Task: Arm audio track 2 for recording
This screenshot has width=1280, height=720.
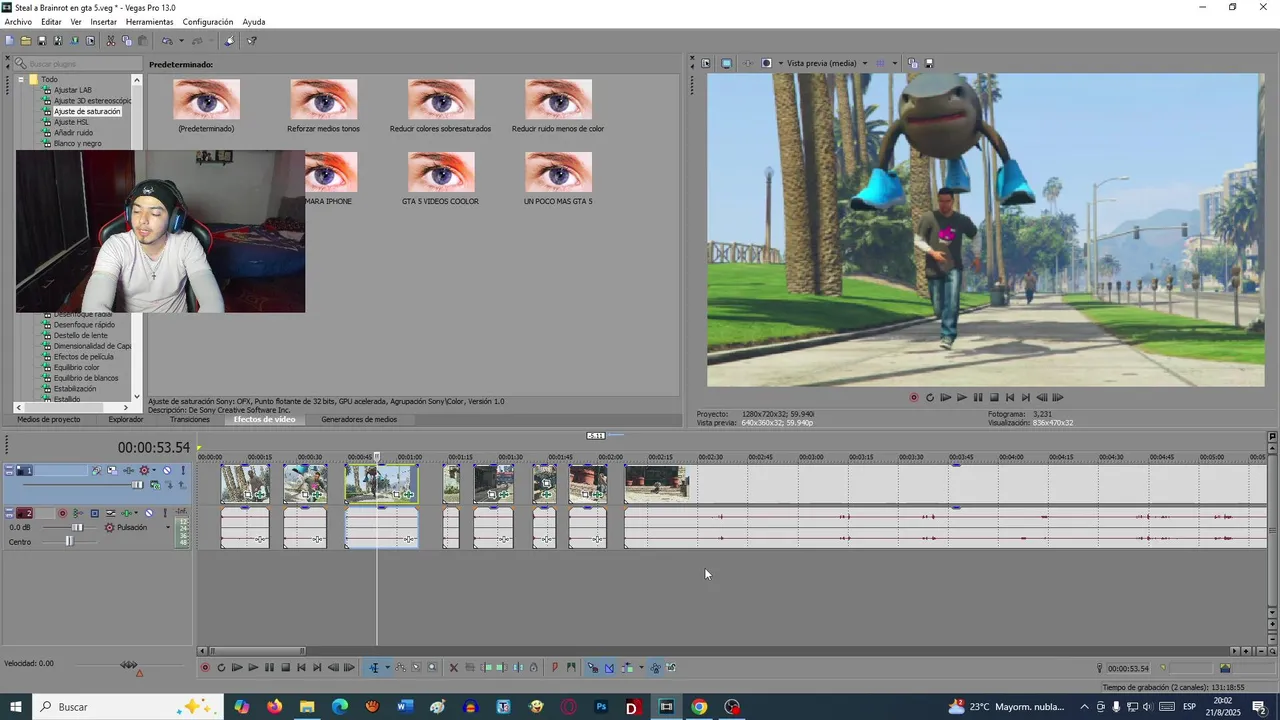Action: pos(63,513)
